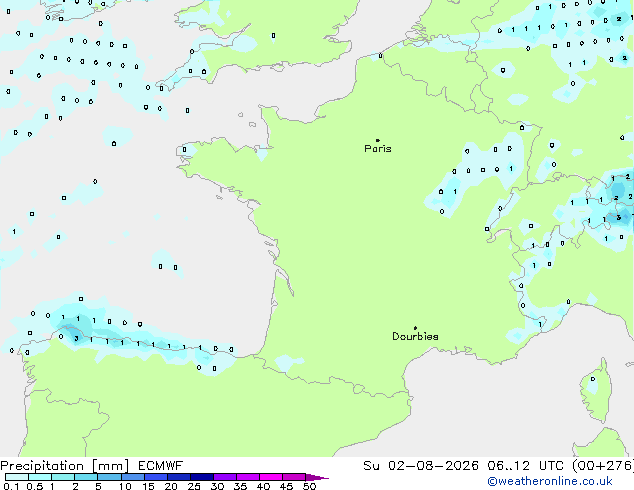Click the forecast date Su 02-08-2026
This screenshot has height=490, width=634.
click(x=421, y=466)
